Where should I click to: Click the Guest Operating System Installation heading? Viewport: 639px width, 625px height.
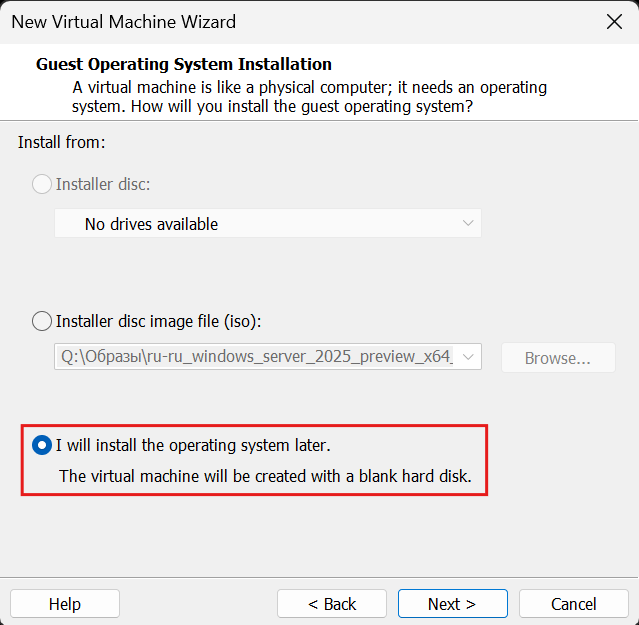click(184, 65)
